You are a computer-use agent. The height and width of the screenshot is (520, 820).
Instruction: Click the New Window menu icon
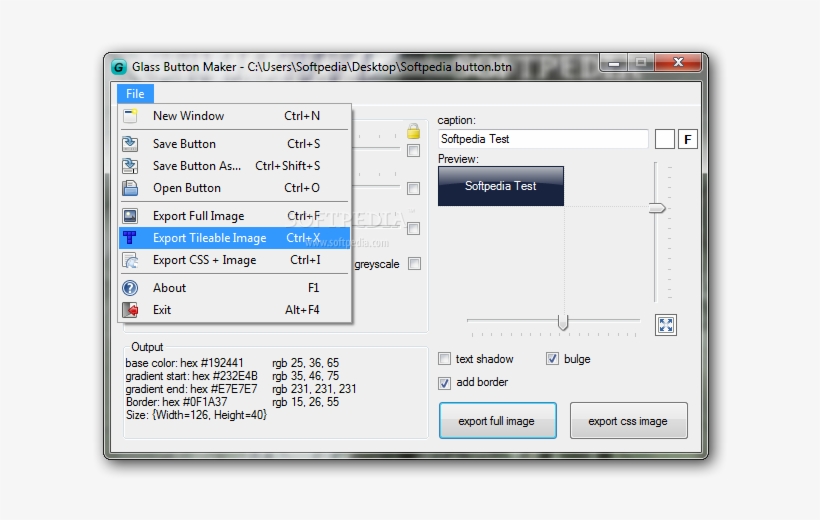pos(130,116)
